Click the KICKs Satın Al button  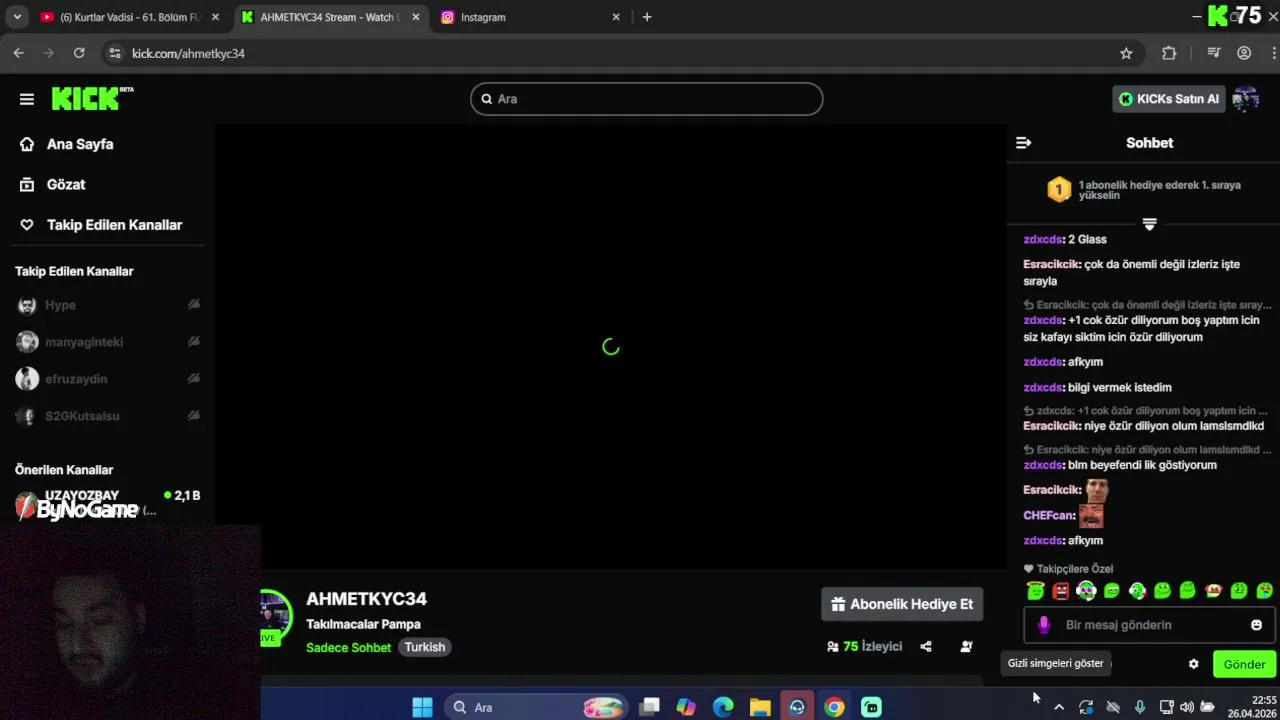tap(1169, 99)
